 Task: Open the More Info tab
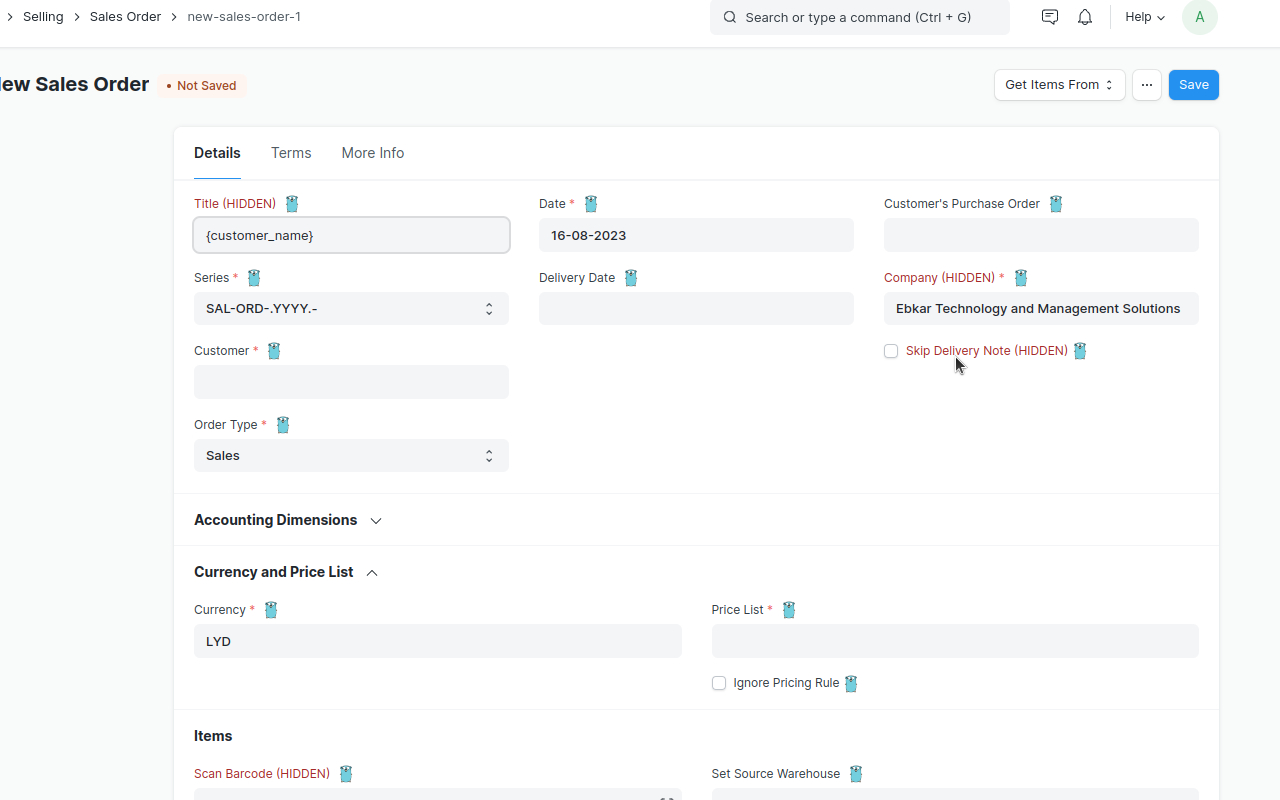click(373, 153)
